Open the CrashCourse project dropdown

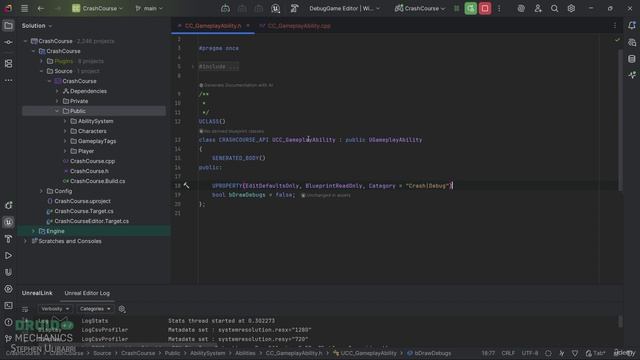click(x=97, y=8)
